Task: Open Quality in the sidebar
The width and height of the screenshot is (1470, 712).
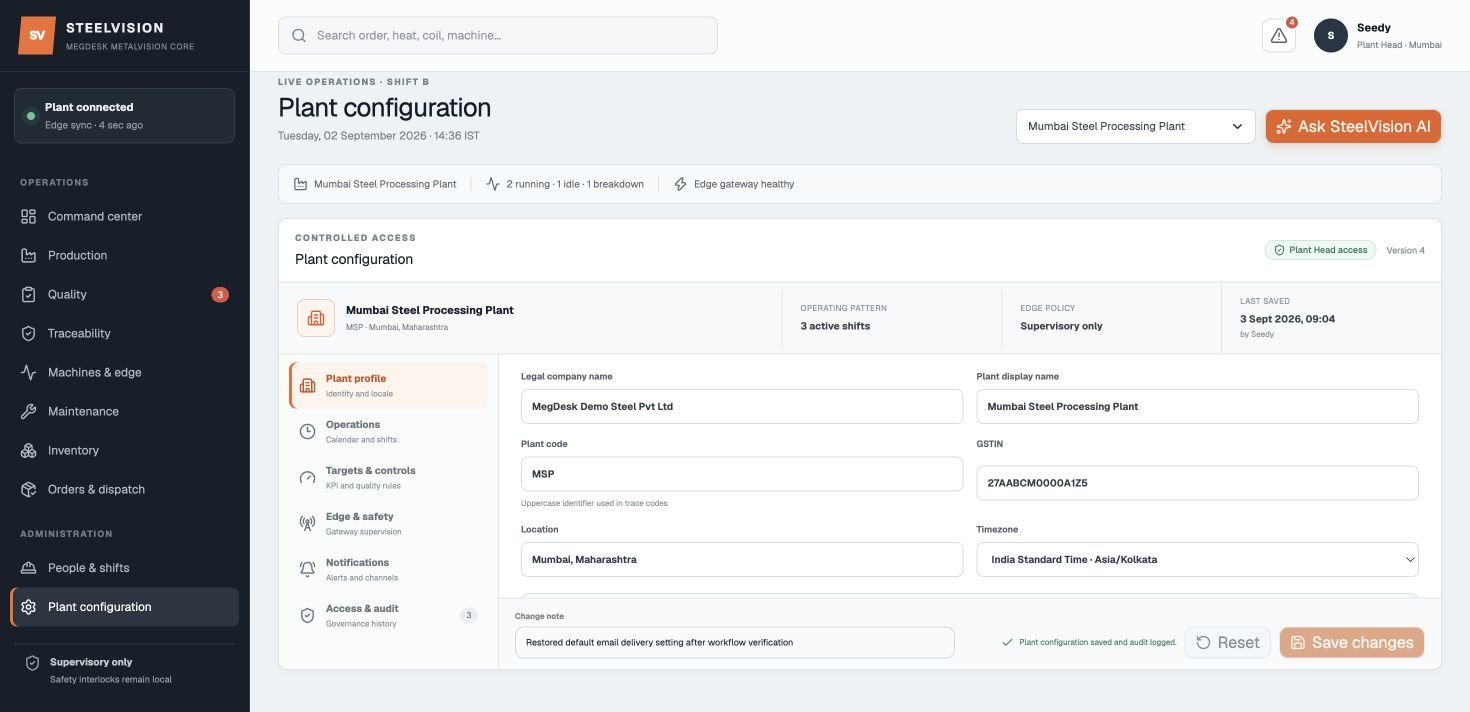Action: pos(124,295)
